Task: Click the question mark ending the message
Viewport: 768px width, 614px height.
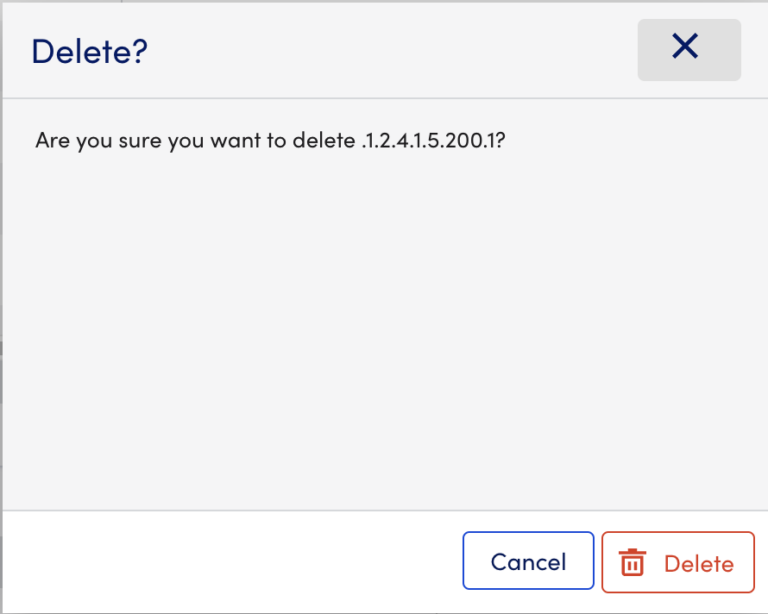Action: click(x=499, y=141)
